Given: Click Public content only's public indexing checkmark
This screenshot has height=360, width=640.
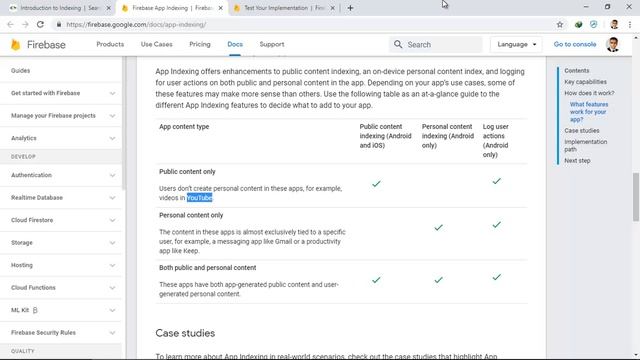Looking at the screenshot, I should [376, 184].
